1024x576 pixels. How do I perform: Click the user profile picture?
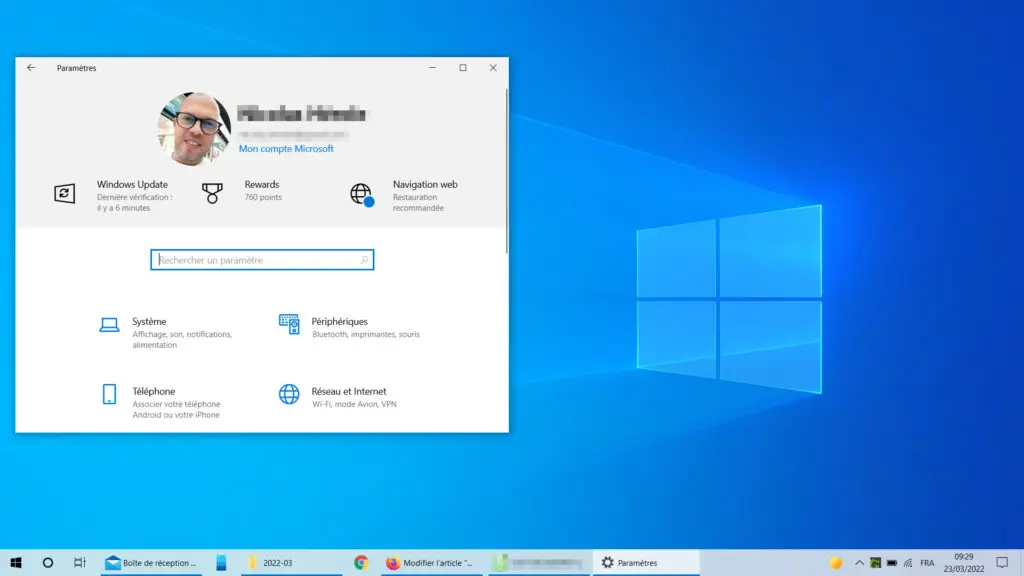(x=194, y=129)
